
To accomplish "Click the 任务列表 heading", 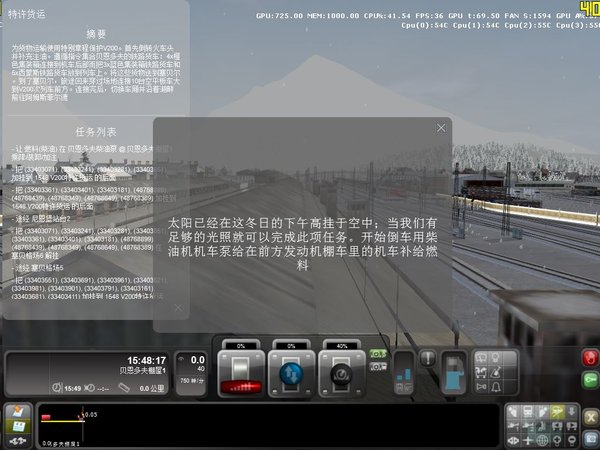I will 96,132.
